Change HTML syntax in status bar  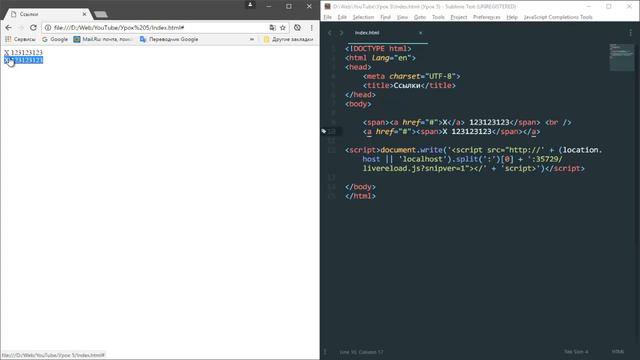618,351
